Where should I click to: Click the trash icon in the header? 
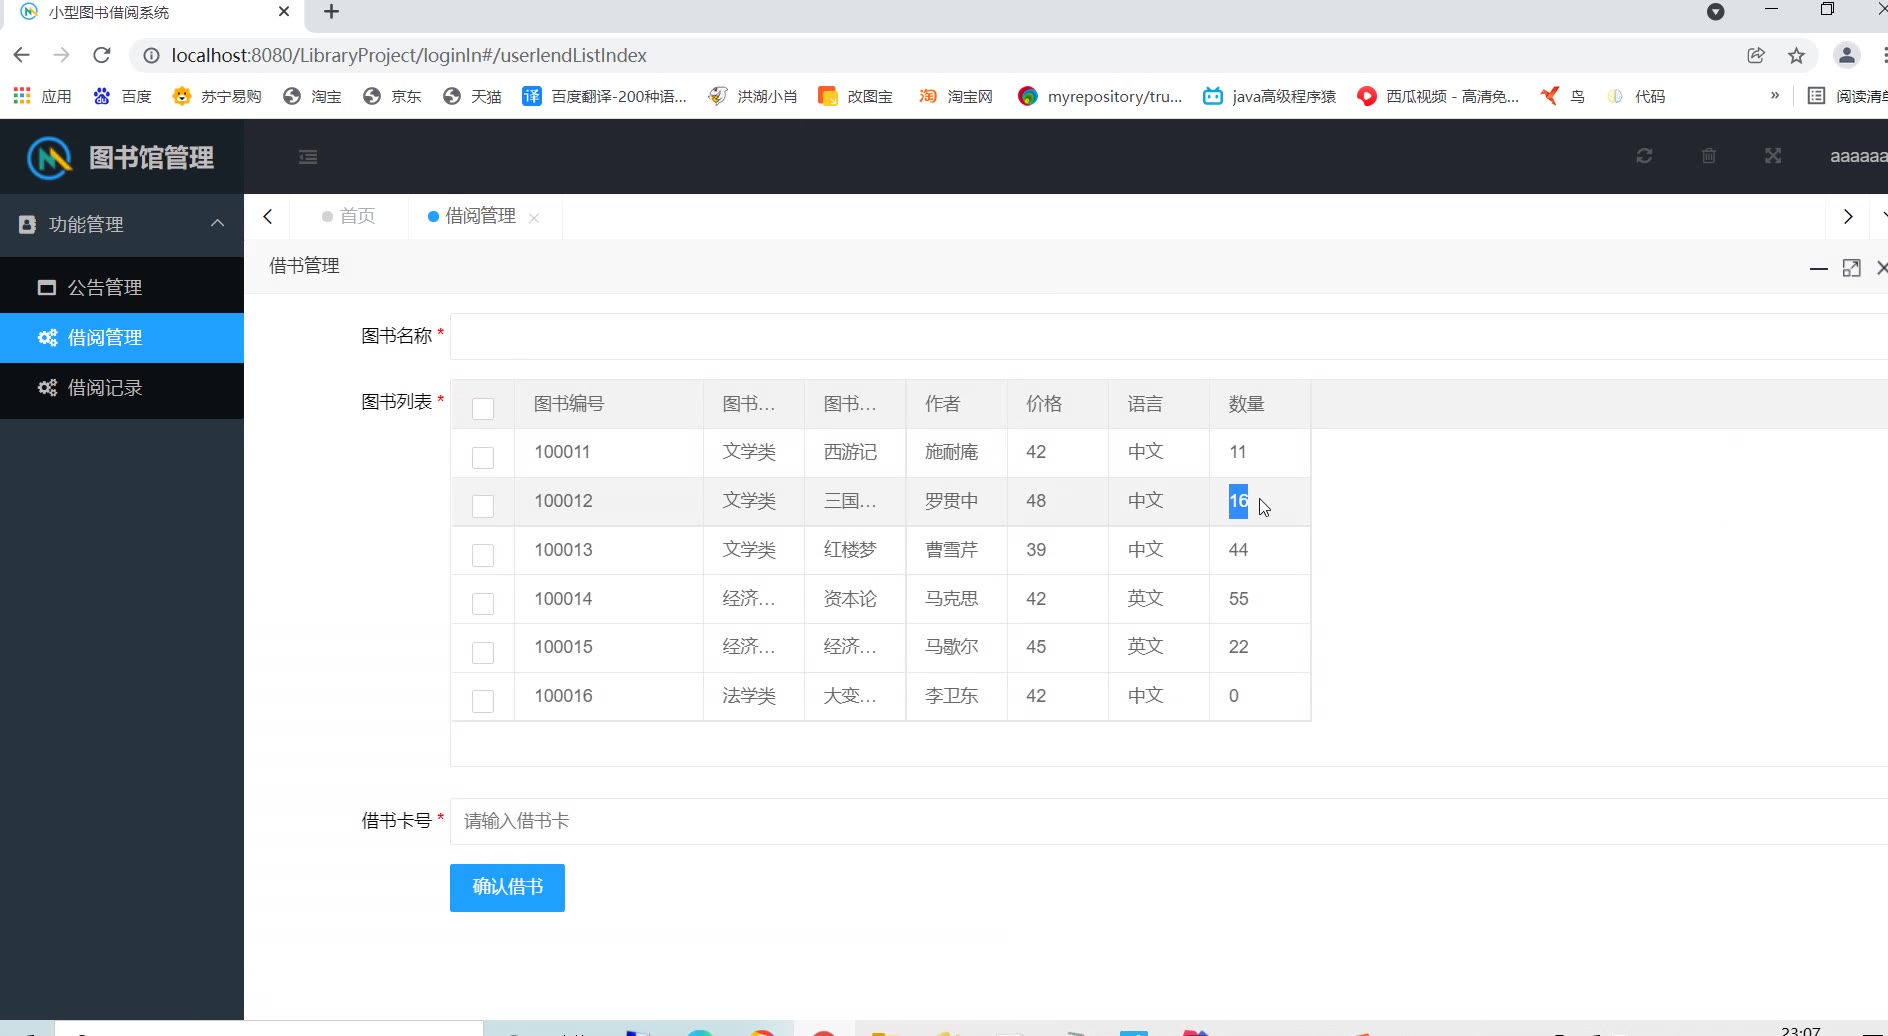[1709, 156]
